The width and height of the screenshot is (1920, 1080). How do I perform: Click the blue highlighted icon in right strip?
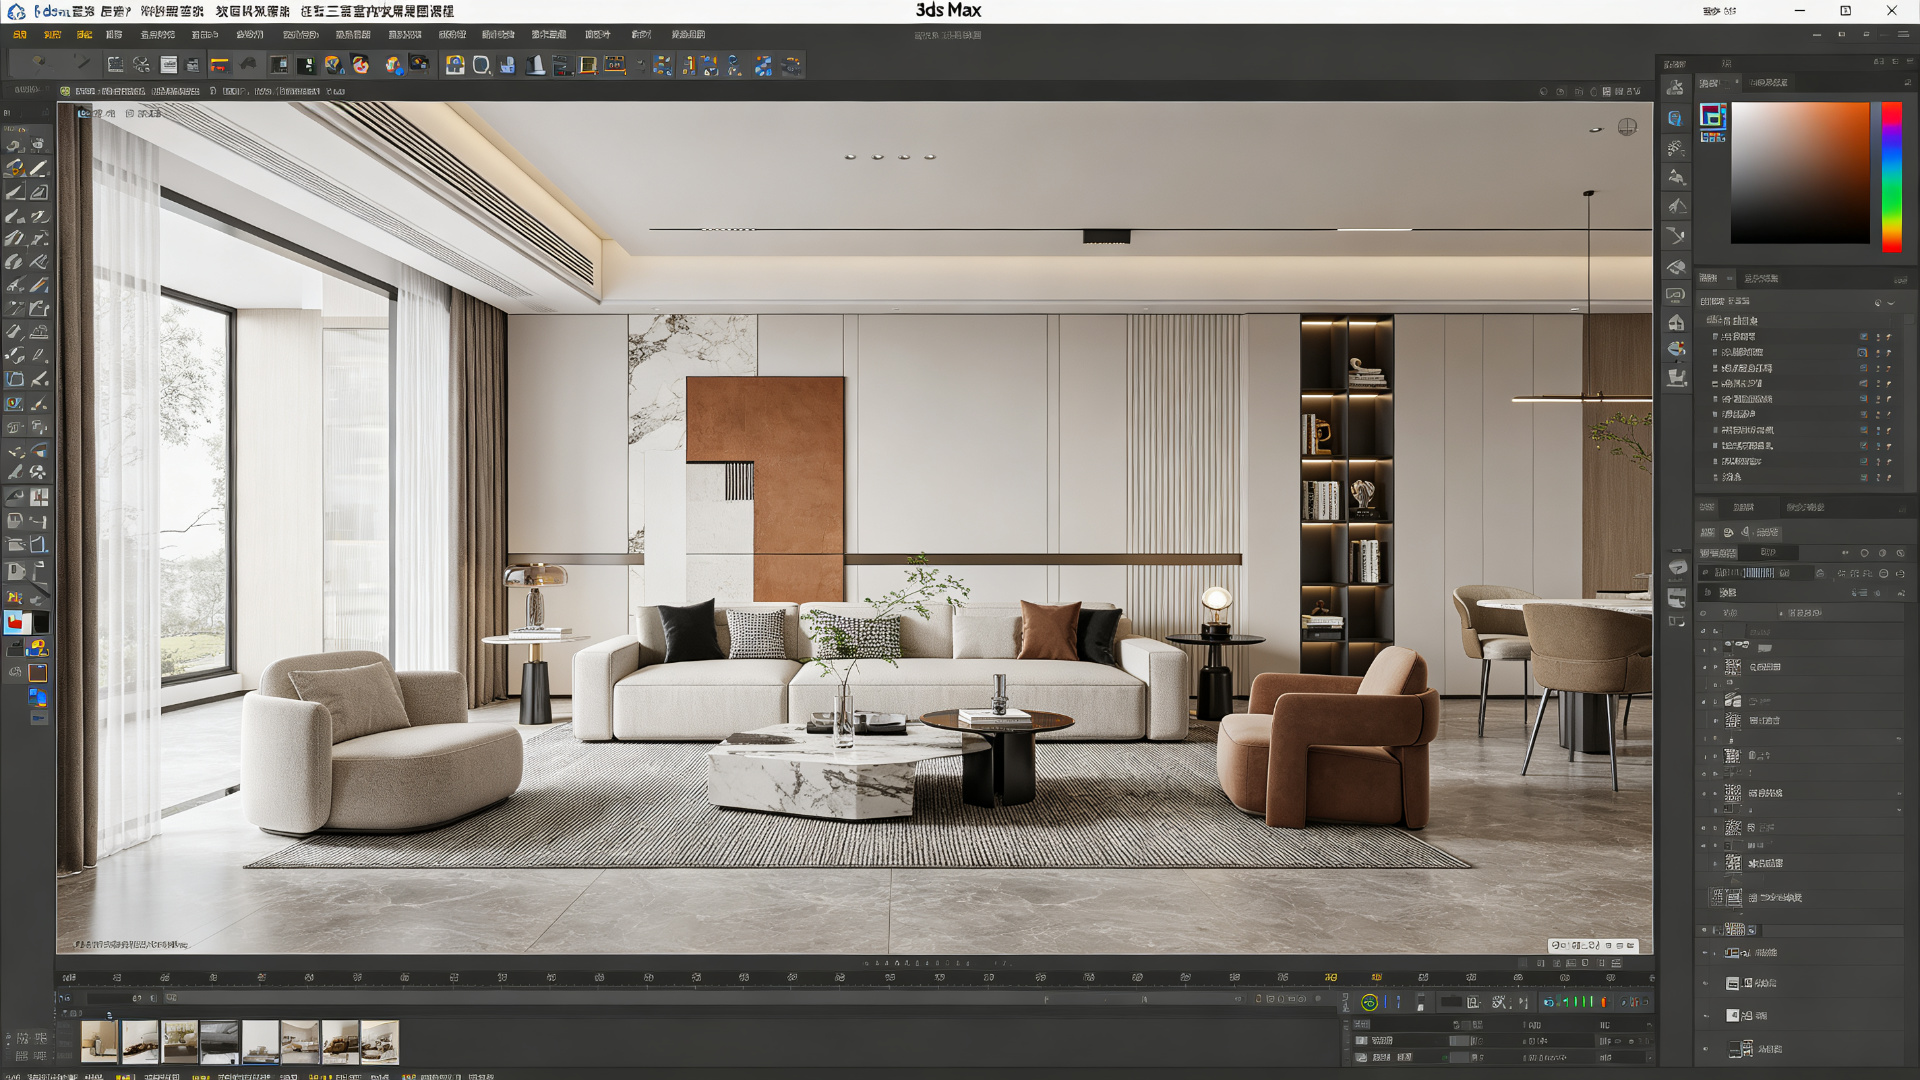pyautogui.click(x=1676, y=119)
